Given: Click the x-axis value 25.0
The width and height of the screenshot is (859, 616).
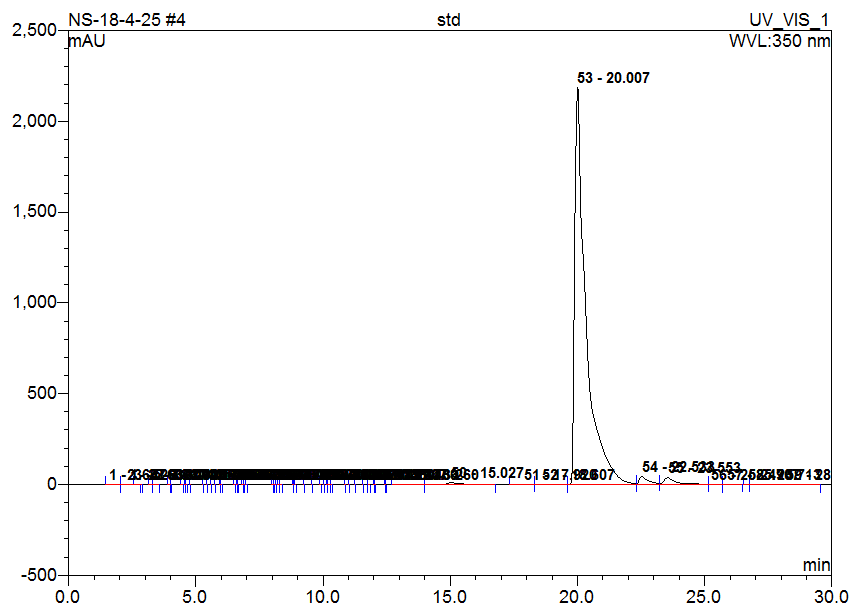Looking at the screenshot, I should [x=704, y=596].
